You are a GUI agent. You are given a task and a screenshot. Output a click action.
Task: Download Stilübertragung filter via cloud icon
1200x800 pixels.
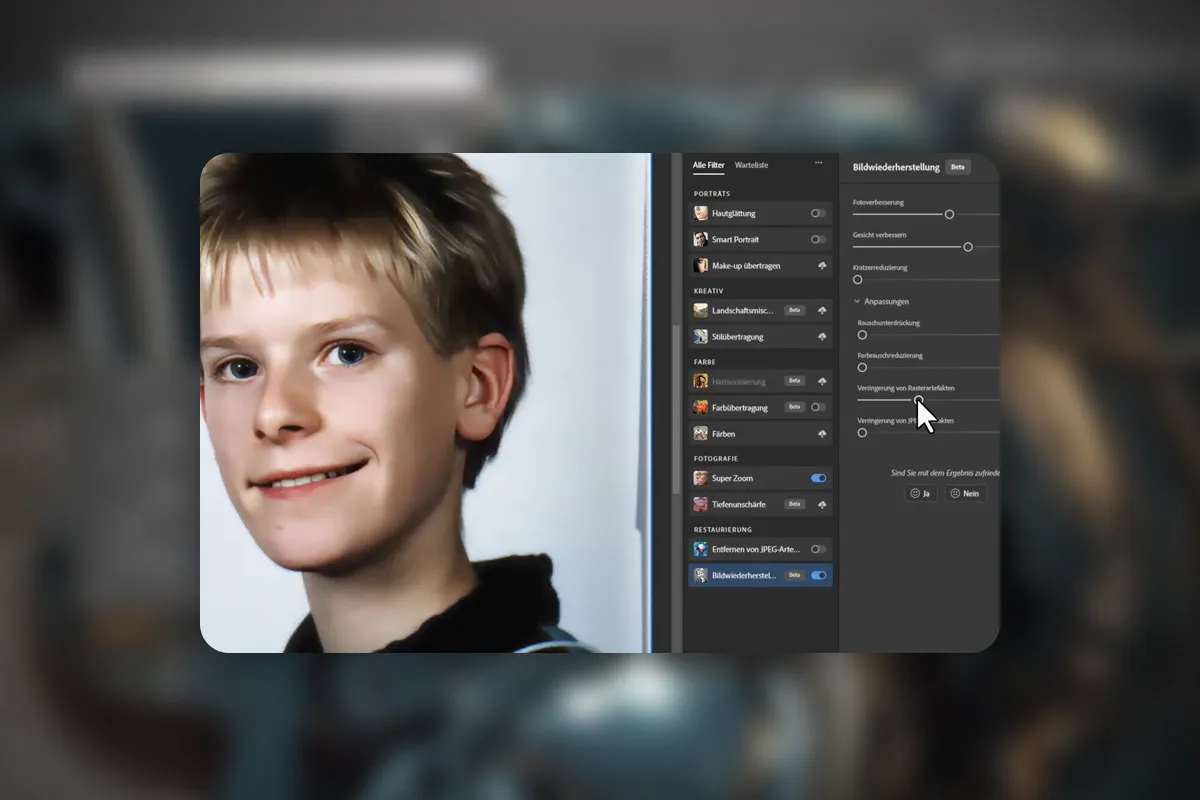[x=822, y=337]
